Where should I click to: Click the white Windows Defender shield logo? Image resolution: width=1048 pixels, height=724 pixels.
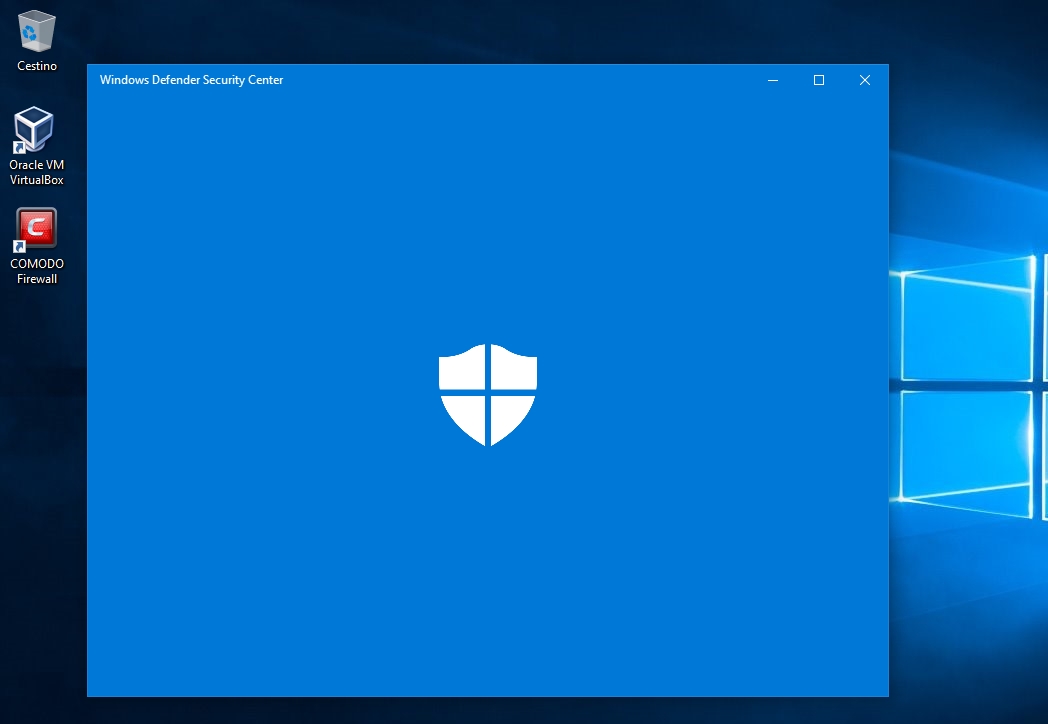488,395
